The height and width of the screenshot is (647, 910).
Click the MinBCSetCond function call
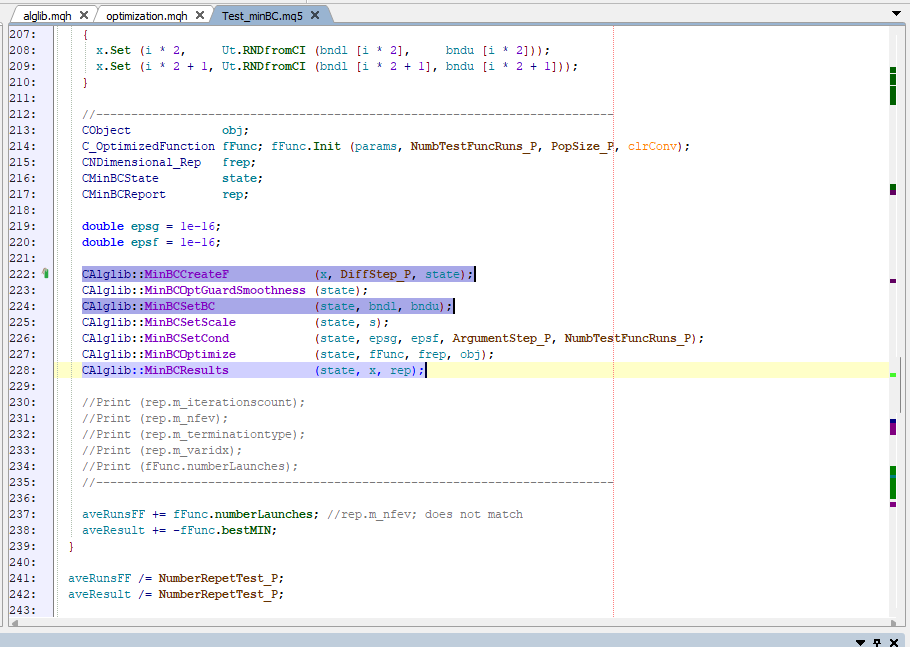point(186,338)
